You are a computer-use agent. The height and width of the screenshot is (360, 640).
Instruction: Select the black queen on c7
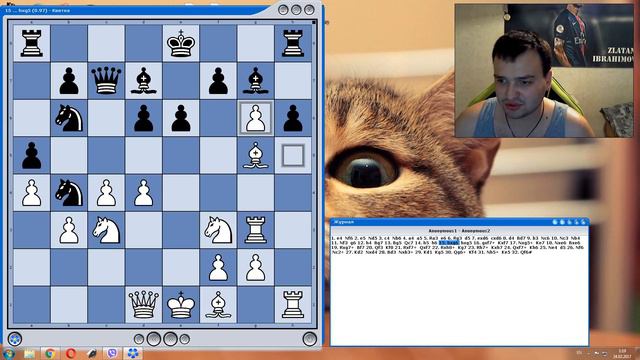[106, 80]
